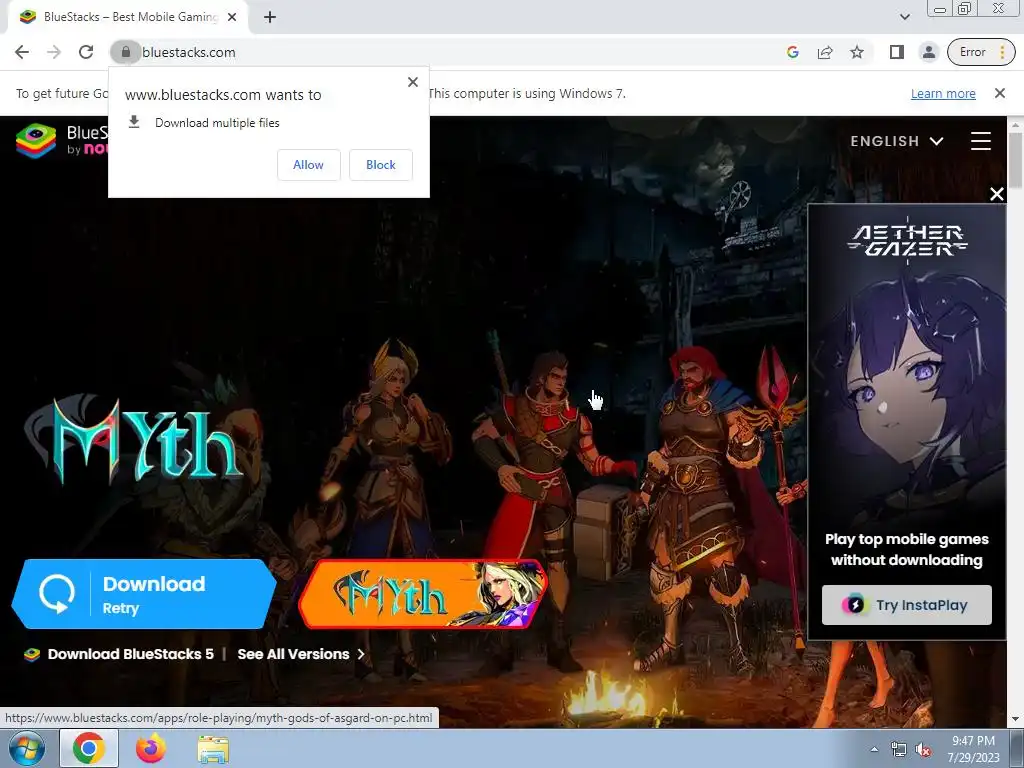Reload the bluestacks.com page
The image size is (1024, 768).
pos(86,52)
